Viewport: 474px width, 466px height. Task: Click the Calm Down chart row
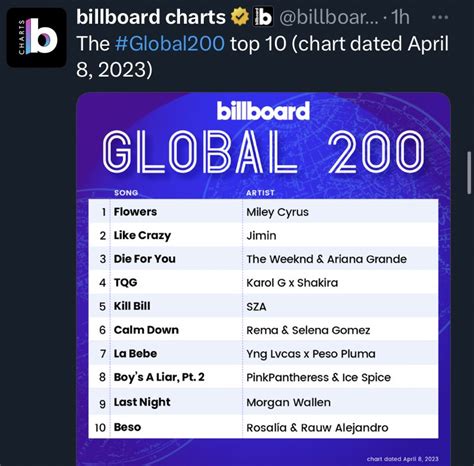(263, 330)
